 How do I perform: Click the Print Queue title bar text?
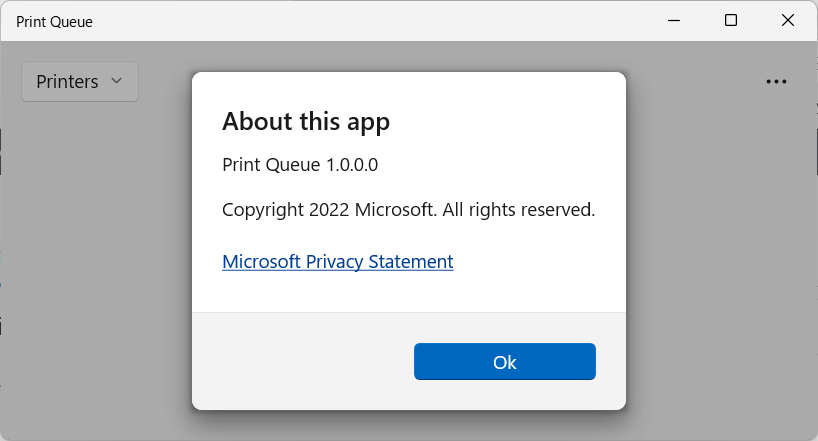[54, 22]
